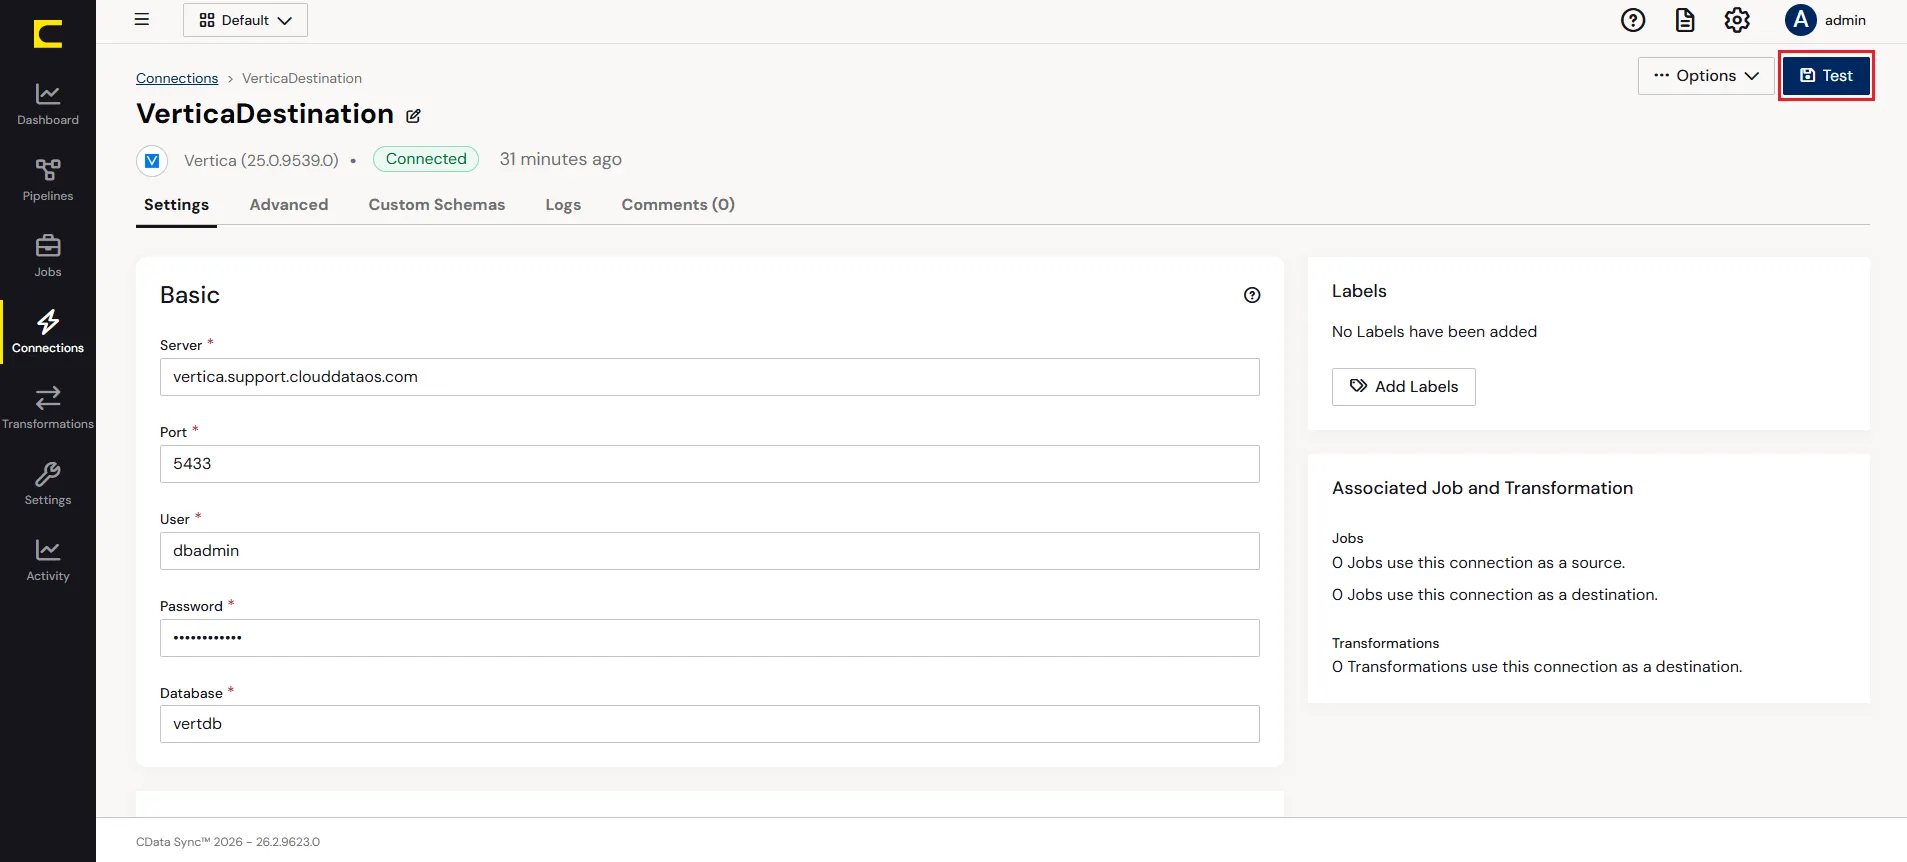Click into the Server input field

click(x=710, y=377)
